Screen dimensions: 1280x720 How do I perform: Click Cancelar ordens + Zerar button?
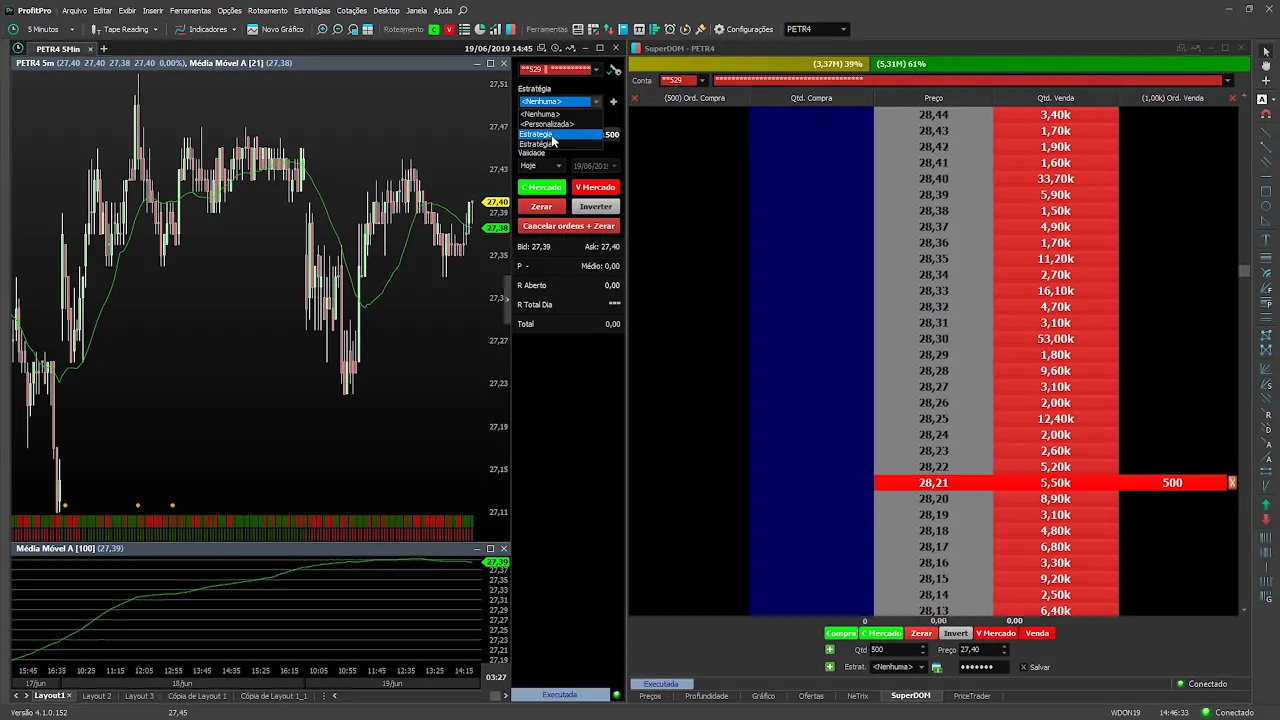pos(568,226)
